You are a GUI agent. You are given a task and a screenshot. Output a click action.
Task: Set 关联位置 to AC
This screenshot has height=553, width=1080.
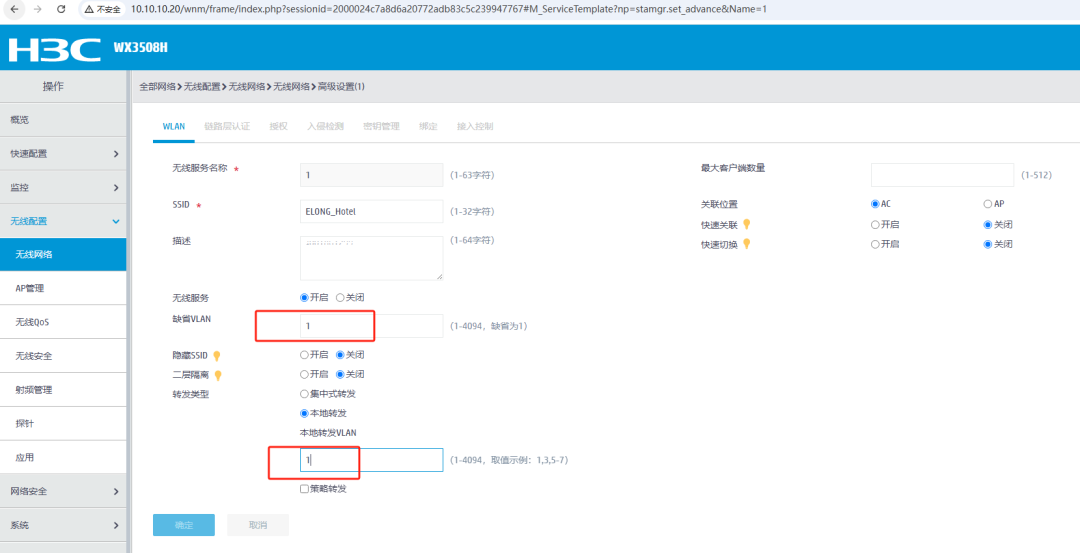click(875, 204)
